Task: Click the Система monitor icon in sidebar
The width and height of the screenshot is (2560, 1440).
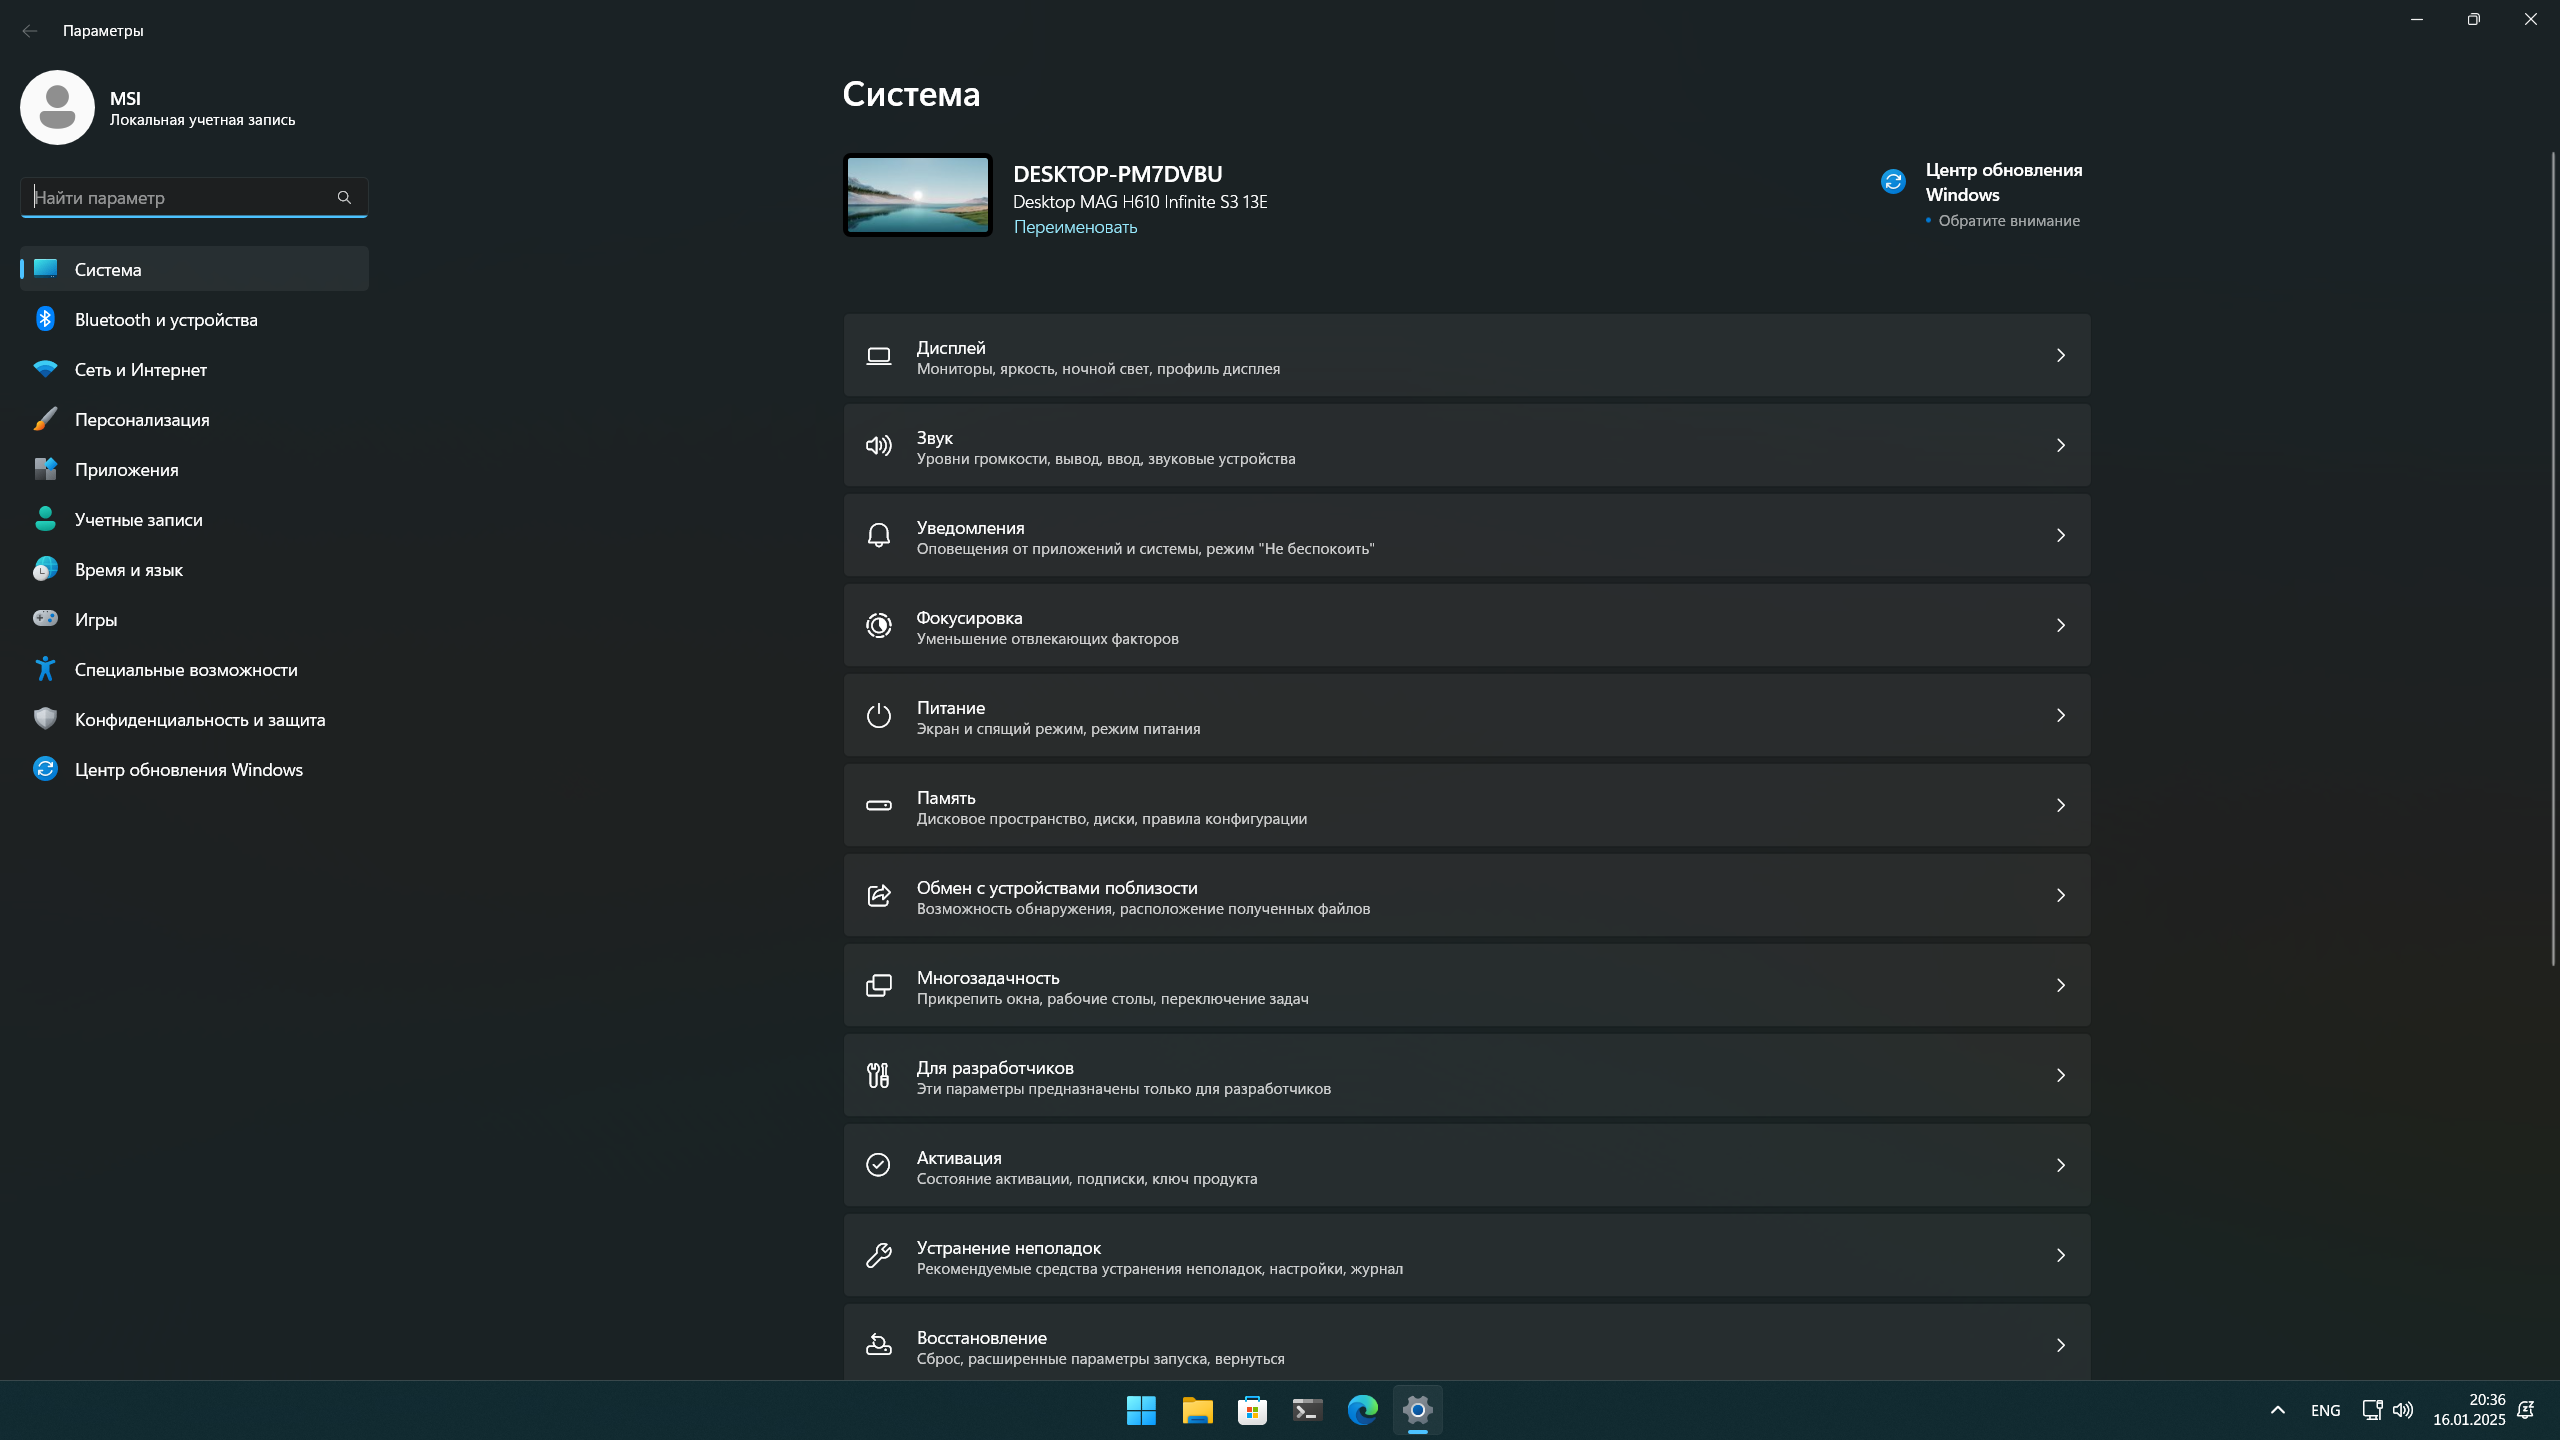Action: (x=45, y=268)
